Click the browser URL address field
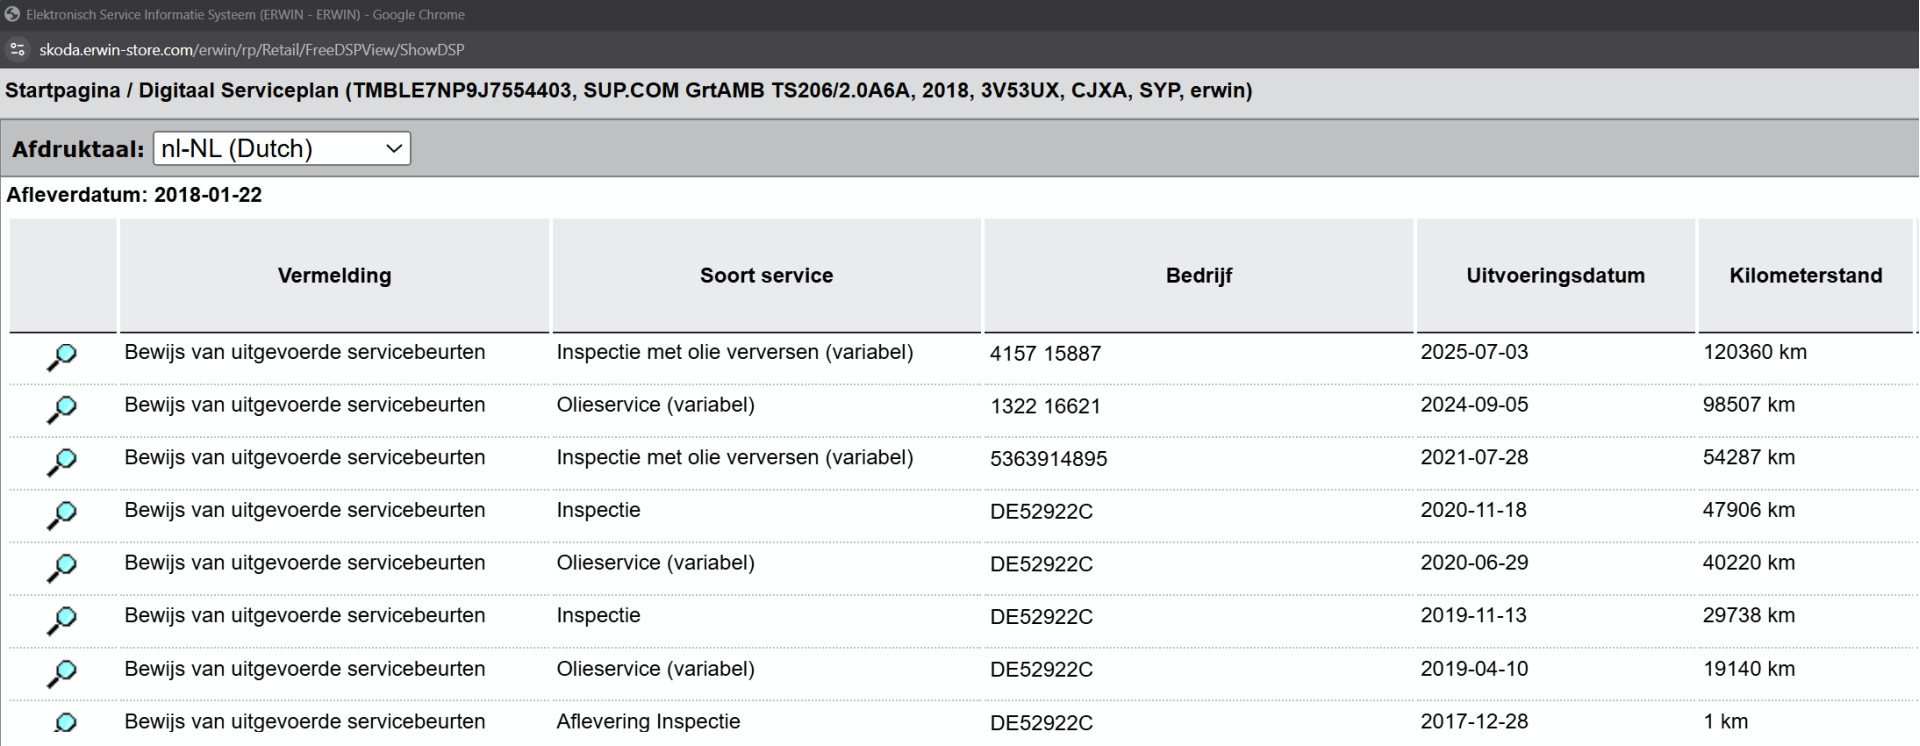Viewport: 1920px width, 746px height. point(252,50)
